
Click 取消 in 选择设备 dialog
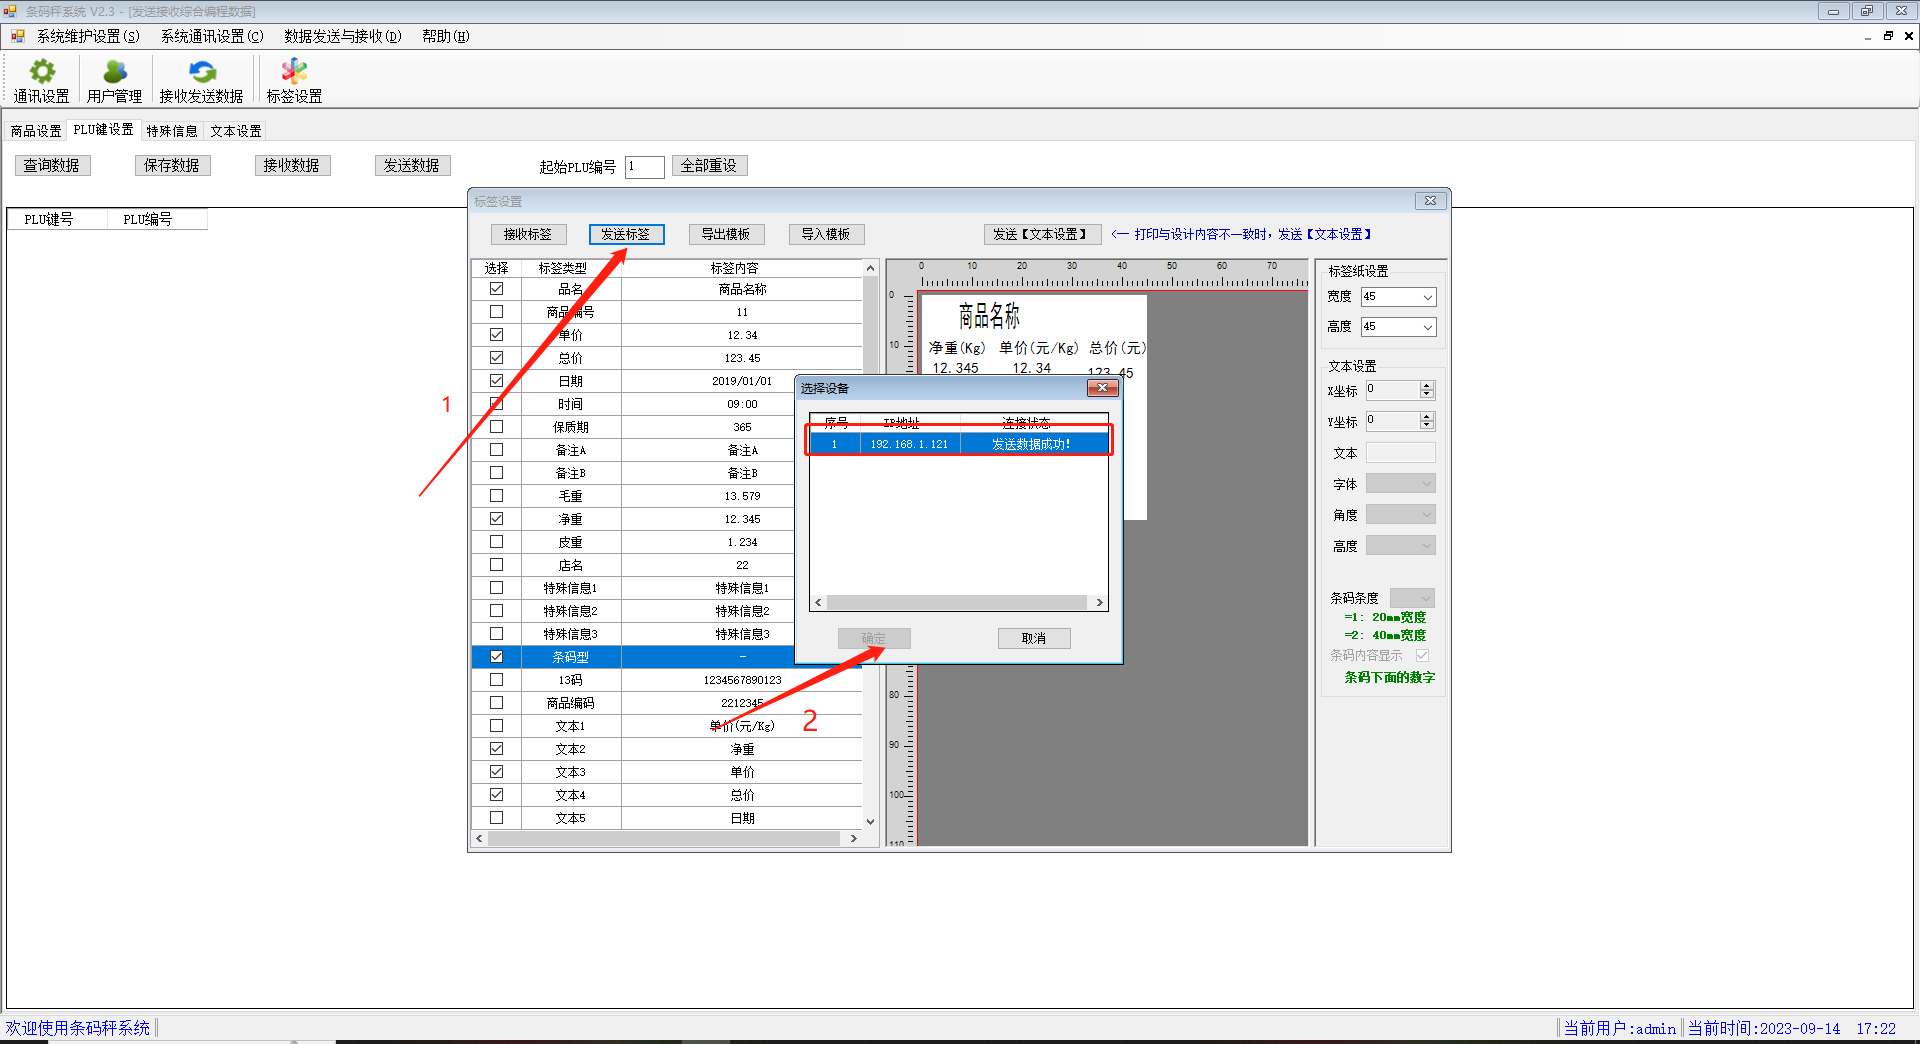tap(1034, 638)
